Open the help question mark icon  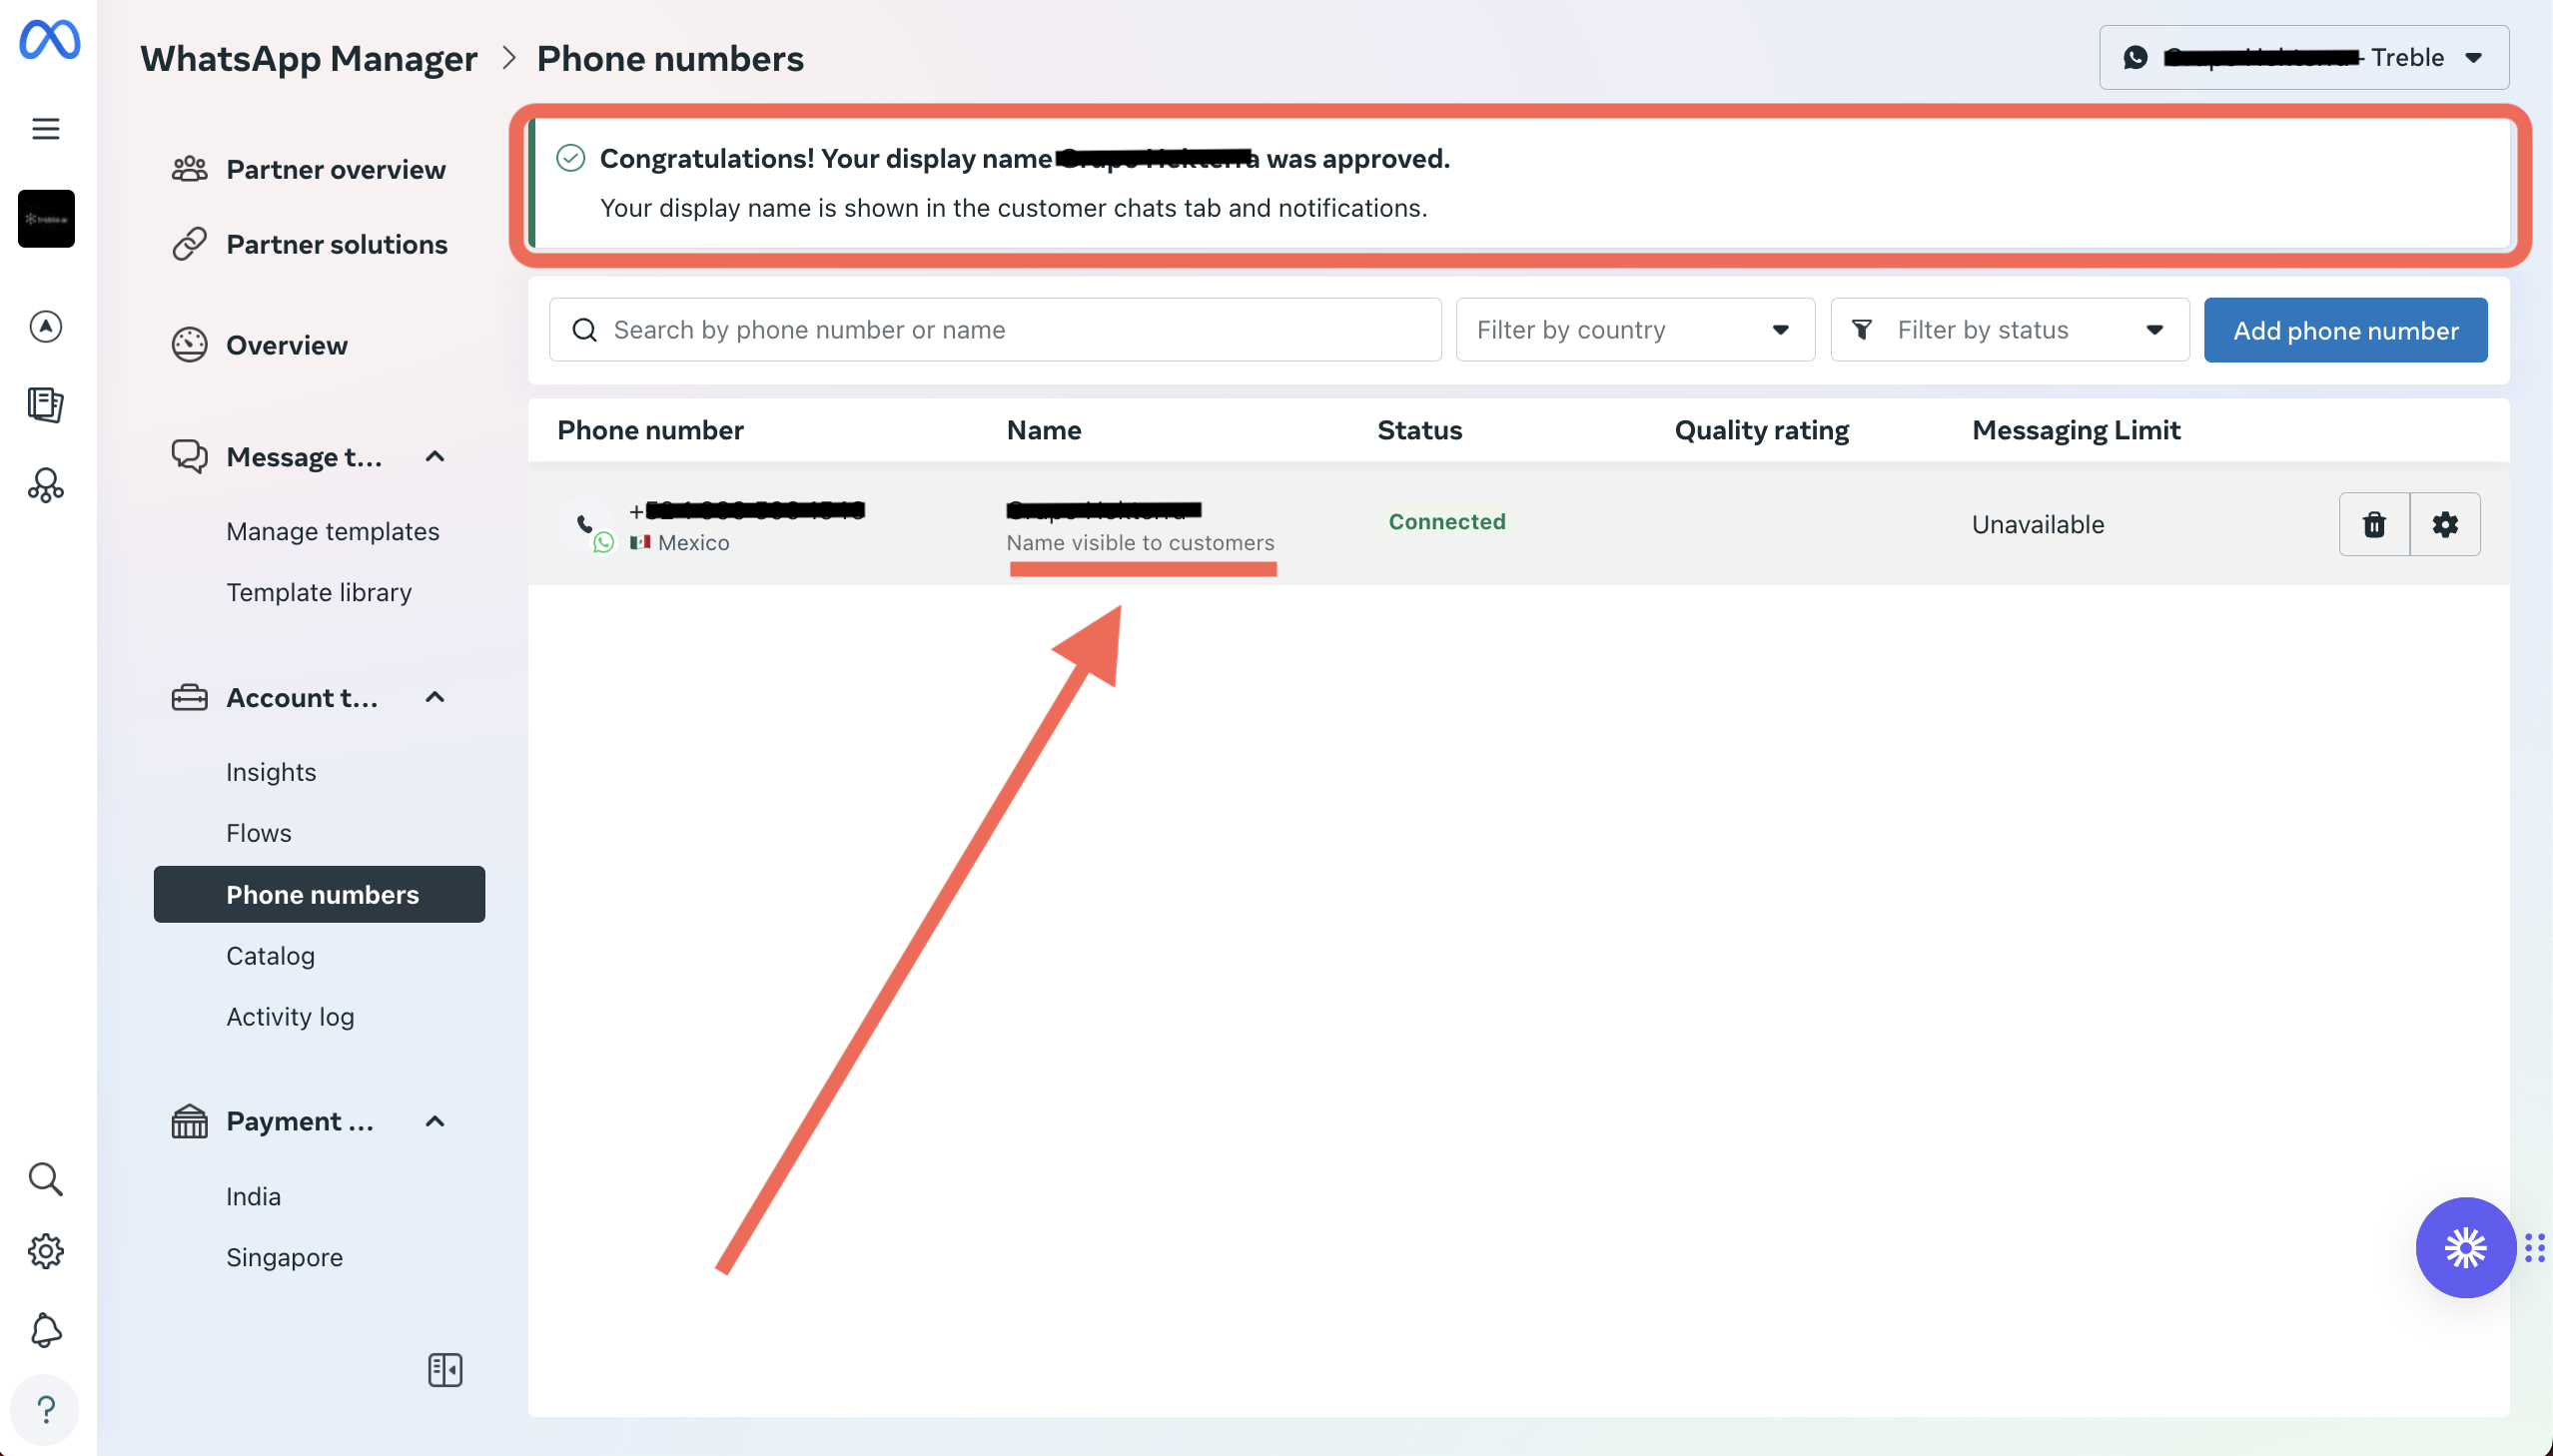tap(46, 1409)
